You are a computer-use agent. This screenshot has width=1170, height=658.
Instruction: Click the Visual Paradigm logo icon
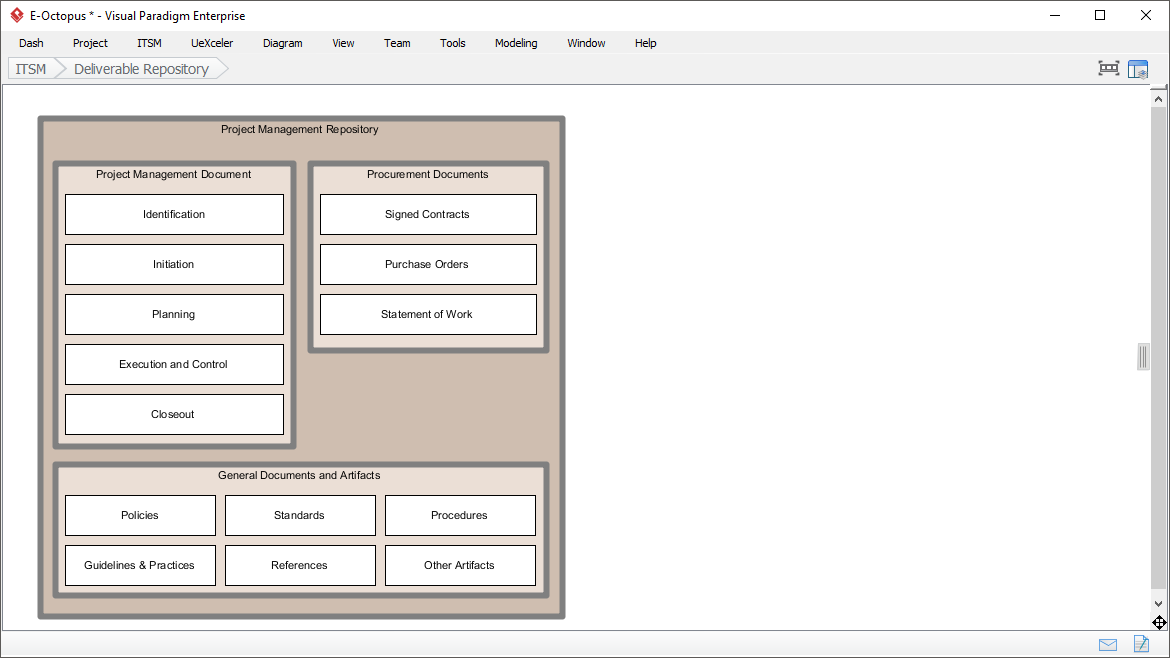16,15
